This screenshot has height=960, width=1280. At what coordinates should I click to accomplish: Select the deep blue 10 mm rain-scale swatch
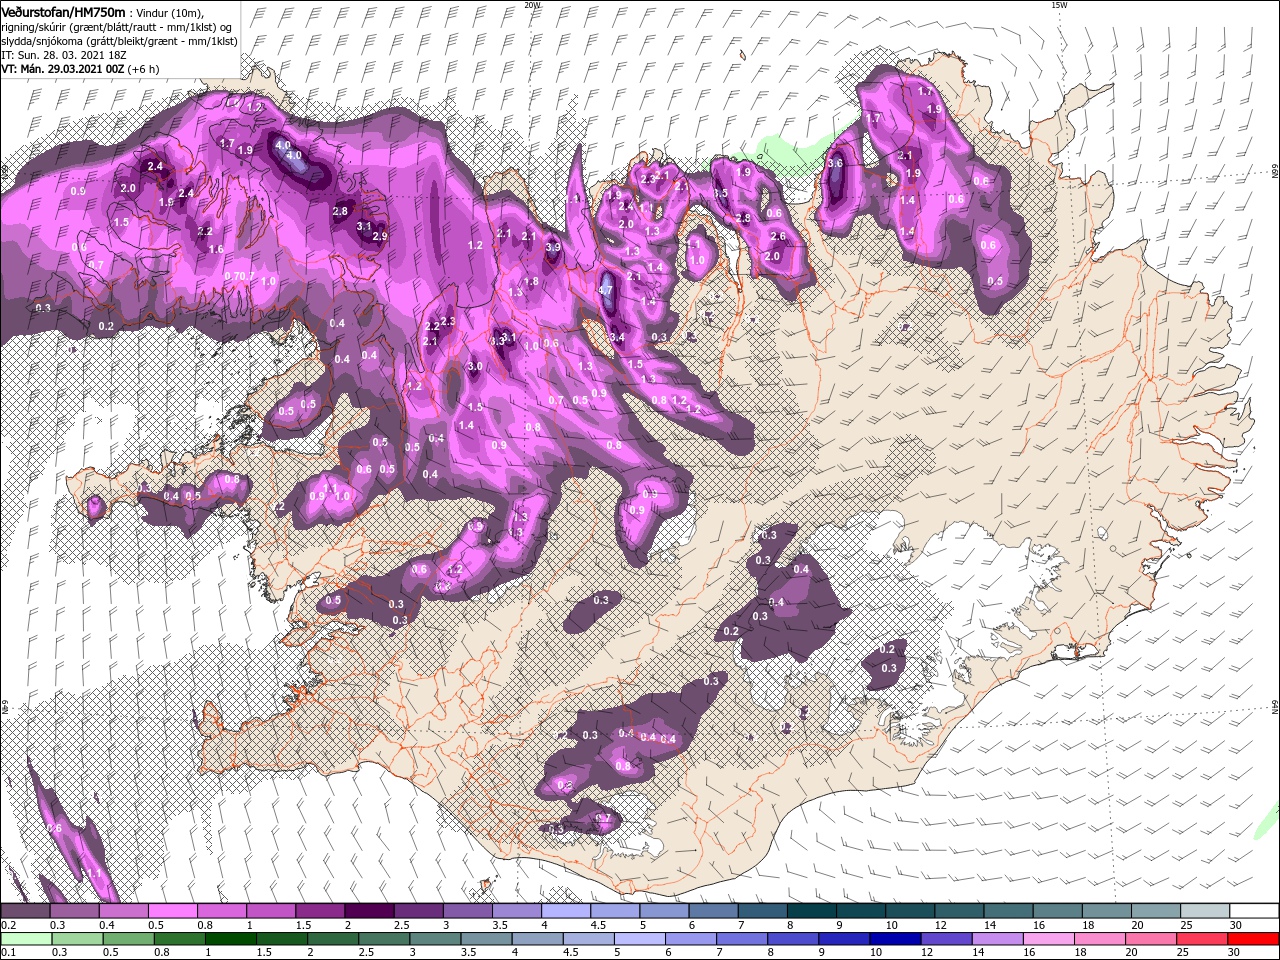(x=894, y=939)
